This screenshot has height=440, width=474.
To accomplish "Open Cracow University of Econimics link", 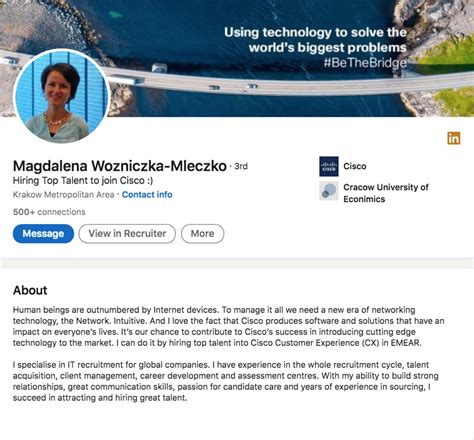I will coord(386,193).
